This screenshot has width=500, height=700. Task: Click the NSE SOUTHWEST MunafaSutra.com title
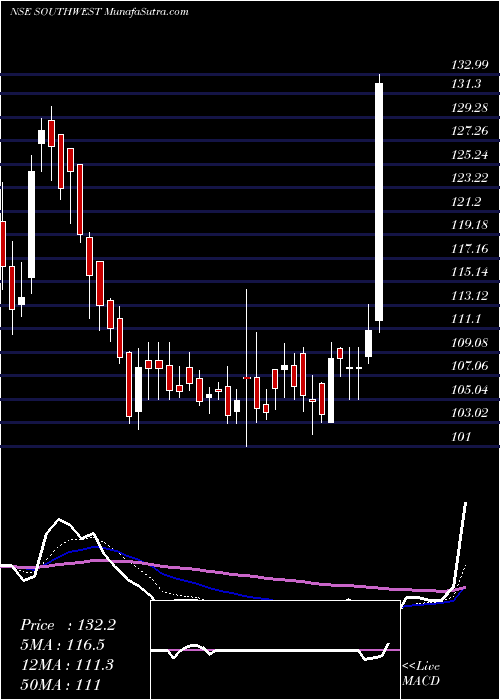click(x=99, y=12)
